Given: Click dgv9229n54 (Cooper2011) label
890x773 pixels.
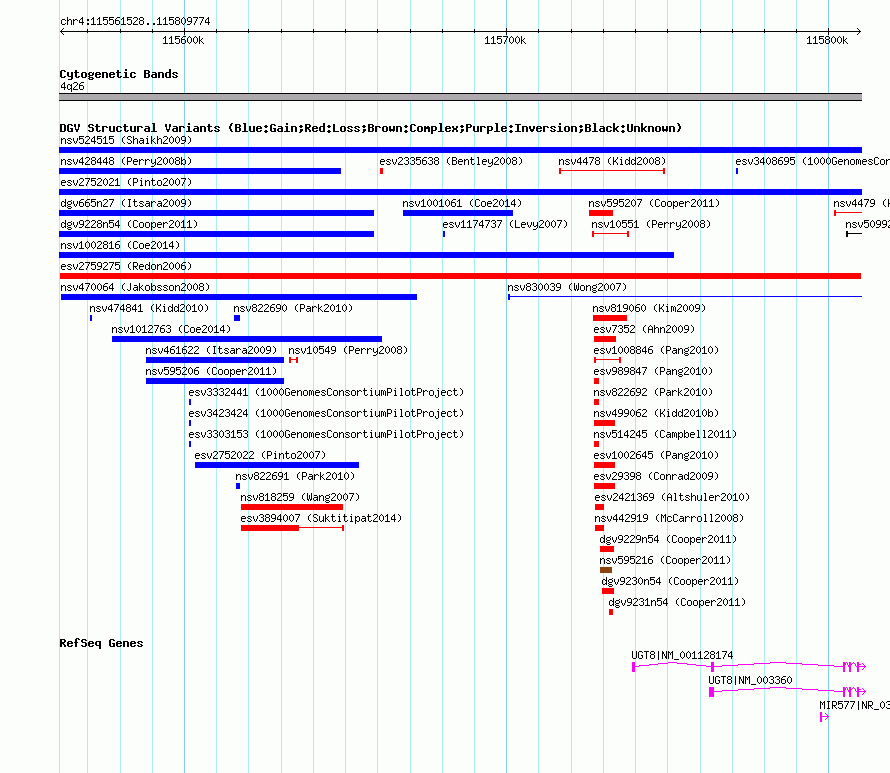Looking at the screenshot, I should [x=668, y=539].
